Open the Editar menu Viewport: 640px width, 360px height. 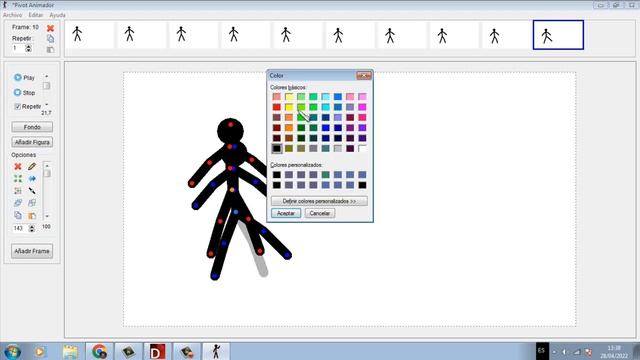[x=36, y=15]
